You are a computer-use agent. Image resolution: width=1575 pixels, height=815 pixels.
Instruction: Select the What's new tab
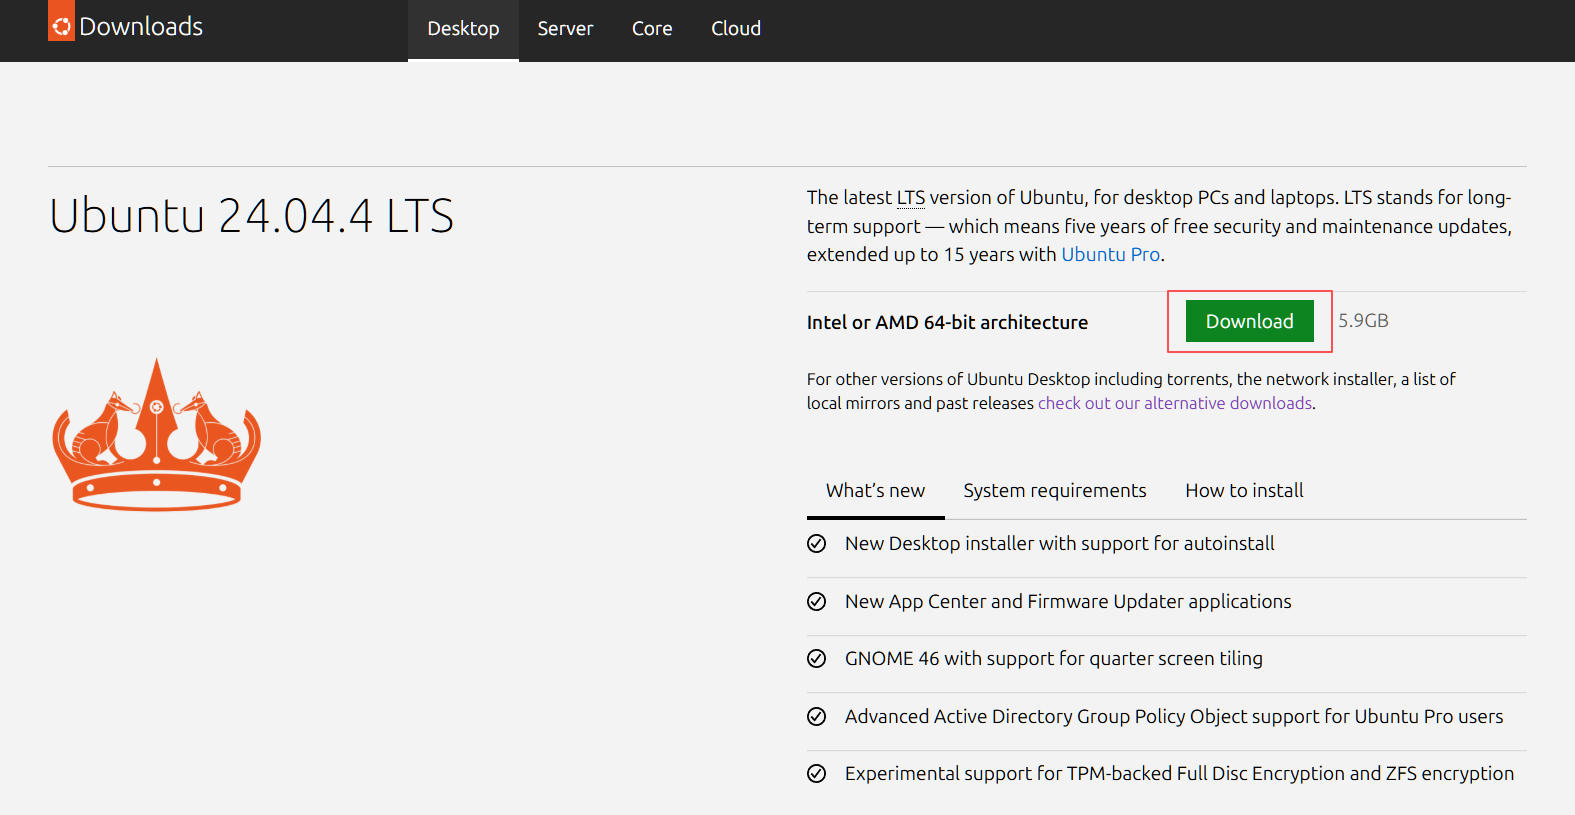pyautogui.click(x=875, y=491)
